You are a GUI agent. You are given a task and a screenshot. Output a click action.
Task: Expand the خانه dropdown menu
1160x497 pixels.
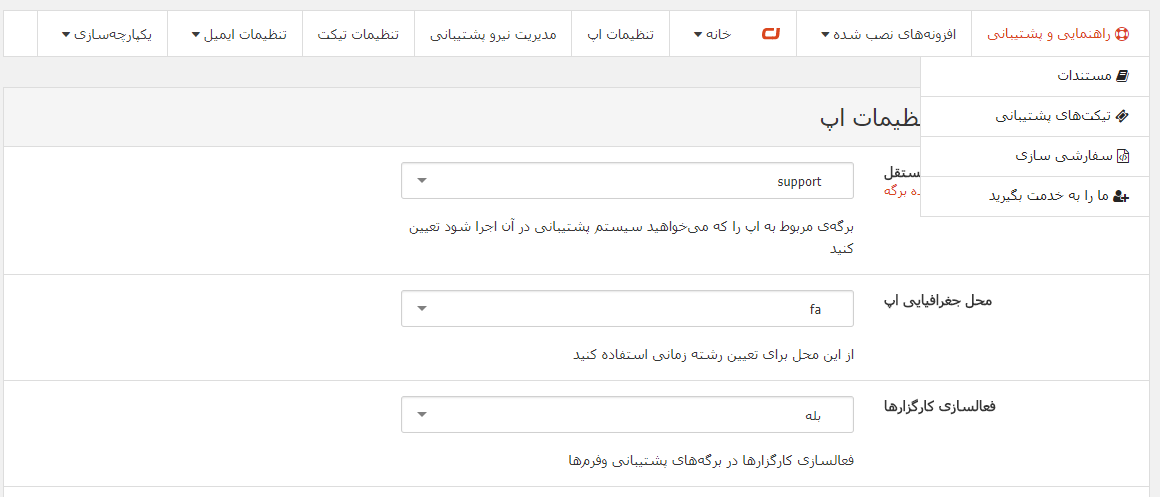(712, 34)
